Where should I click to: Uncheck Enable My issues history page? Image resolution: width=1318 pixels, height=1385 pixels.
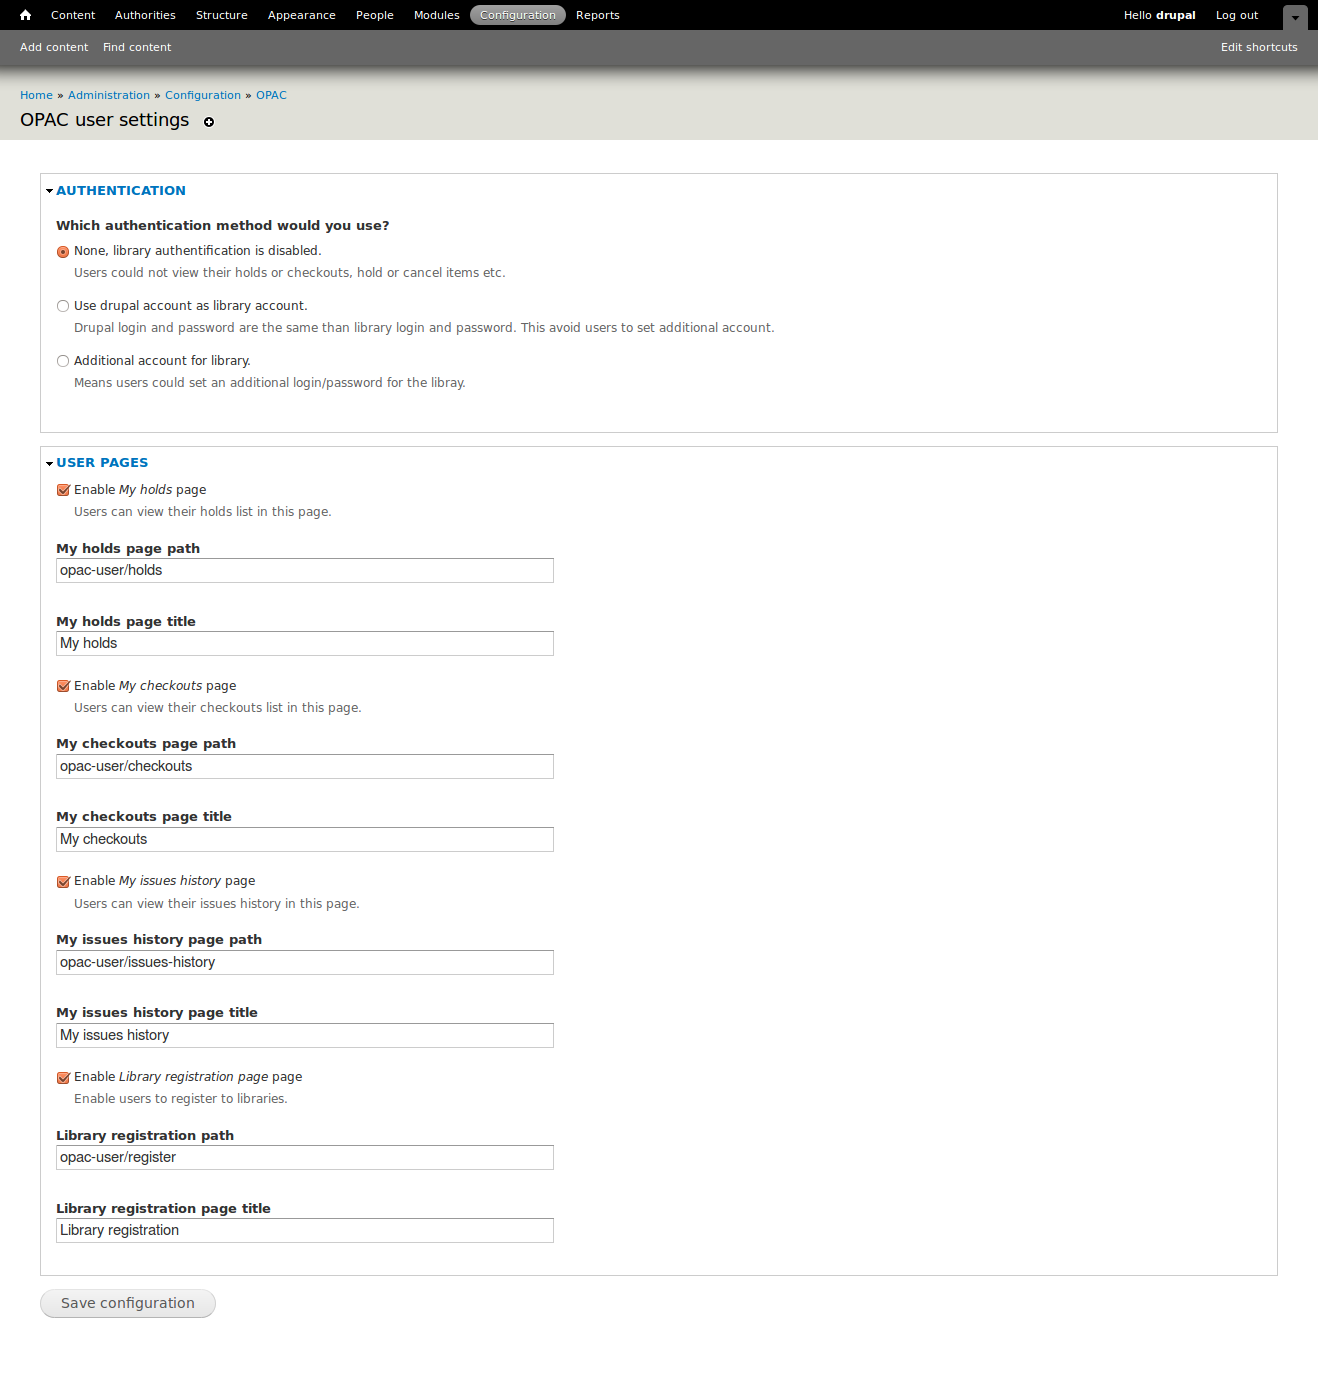point(63,881)
